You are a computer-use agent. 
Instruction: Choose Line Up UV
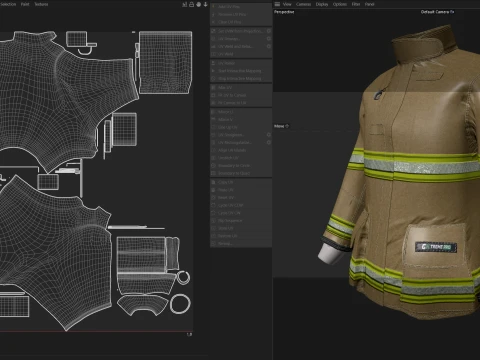[241, 127]
